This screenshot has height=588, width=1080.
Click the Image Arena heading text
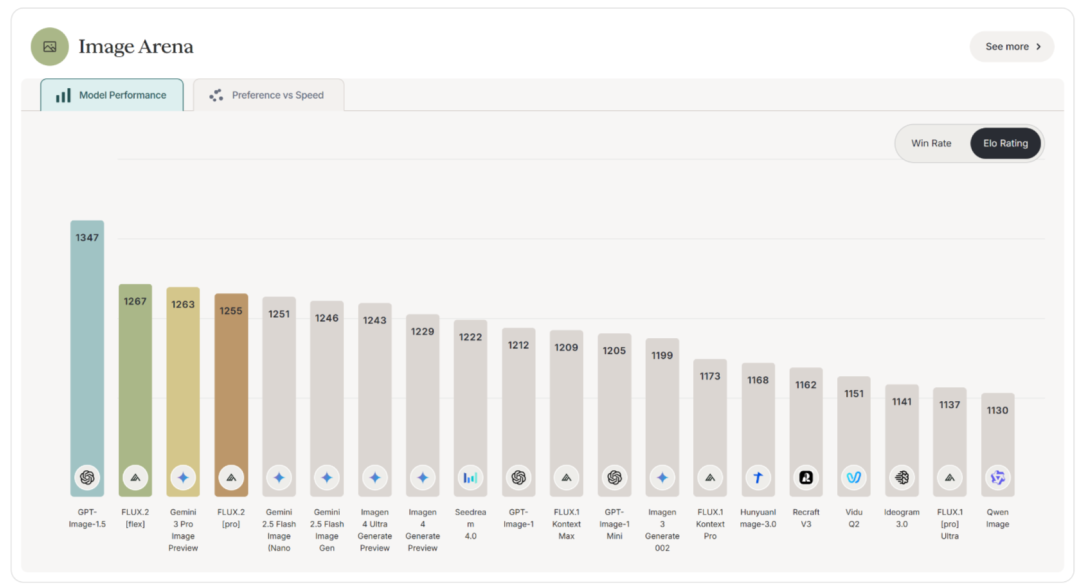click(x=136, y=46)
